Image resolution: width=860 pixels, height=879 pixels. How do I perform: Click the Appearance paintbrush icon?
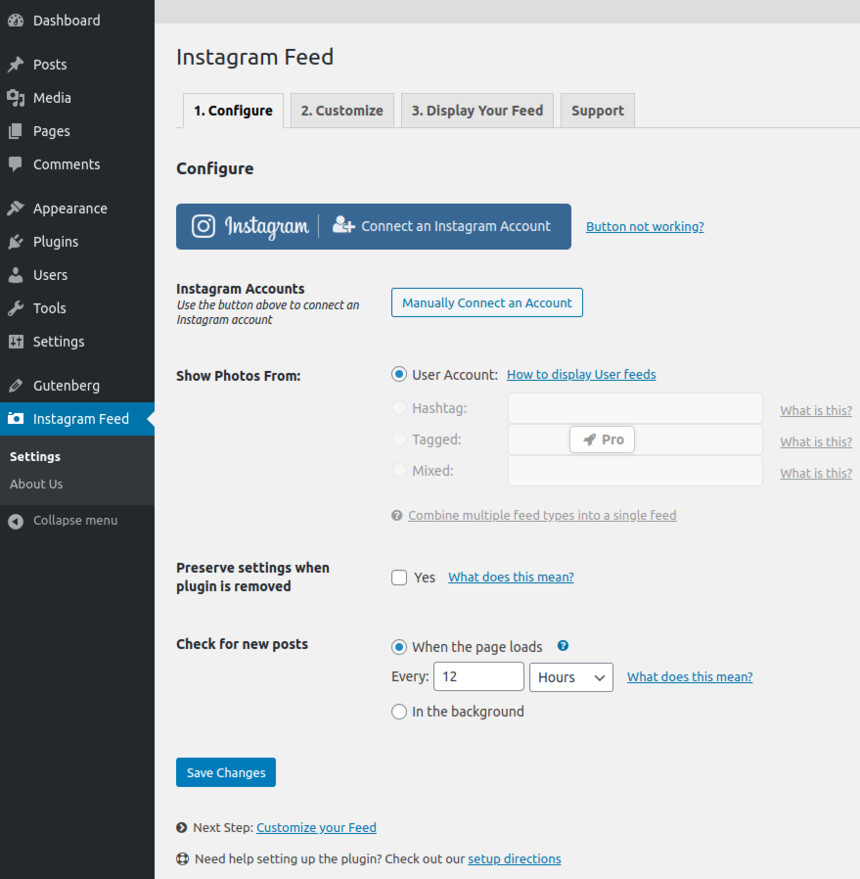[x=16, y=208]
